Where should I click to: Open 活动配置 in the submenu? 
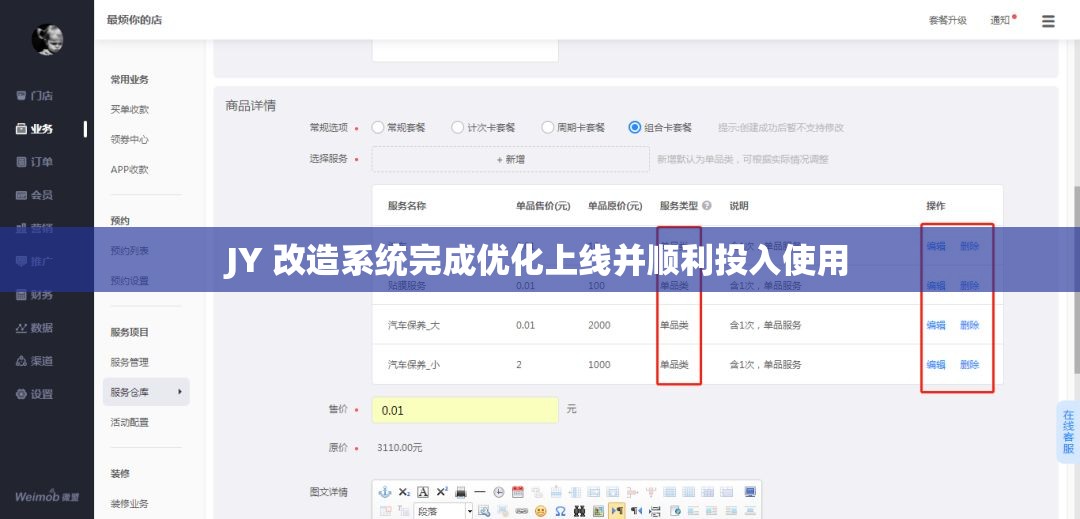(x=129, y=422)
